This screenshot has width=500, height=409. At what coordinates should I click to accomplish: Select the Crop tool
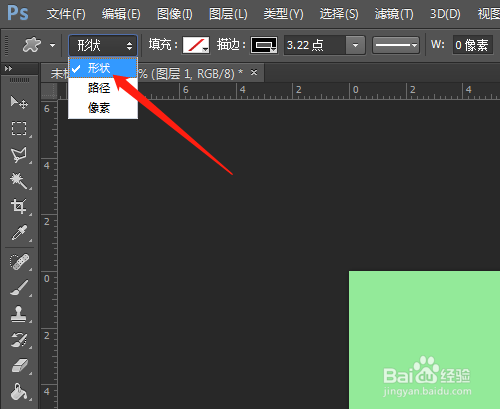[x=19, y=206]
